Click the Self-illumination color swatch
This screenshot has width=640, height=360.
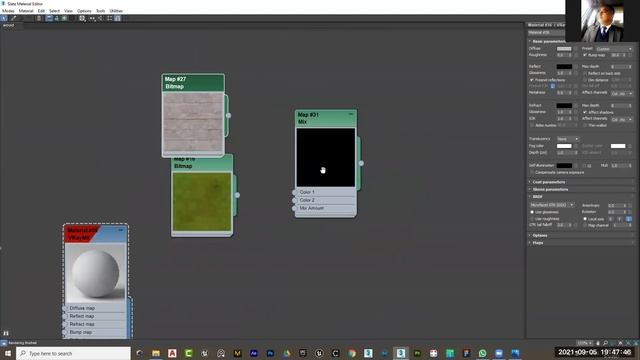pyautogui.click(x=564, y=166)
